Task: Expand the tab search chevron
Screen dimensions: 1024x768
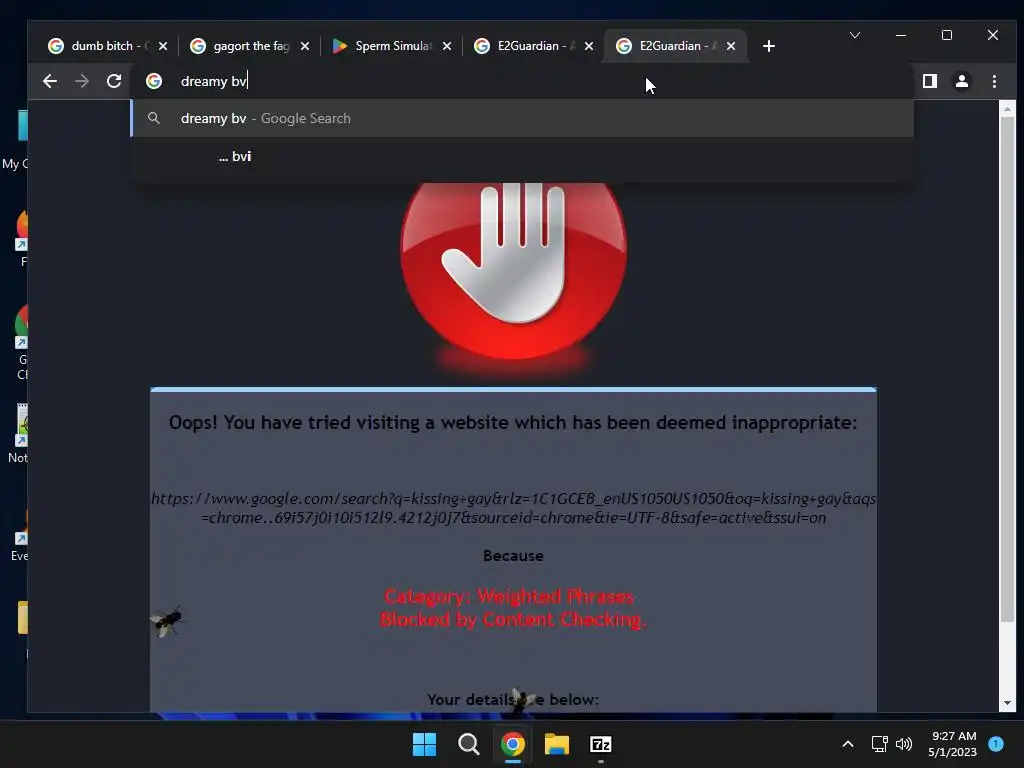Action: pyautogui.click(x=854, y=35)
